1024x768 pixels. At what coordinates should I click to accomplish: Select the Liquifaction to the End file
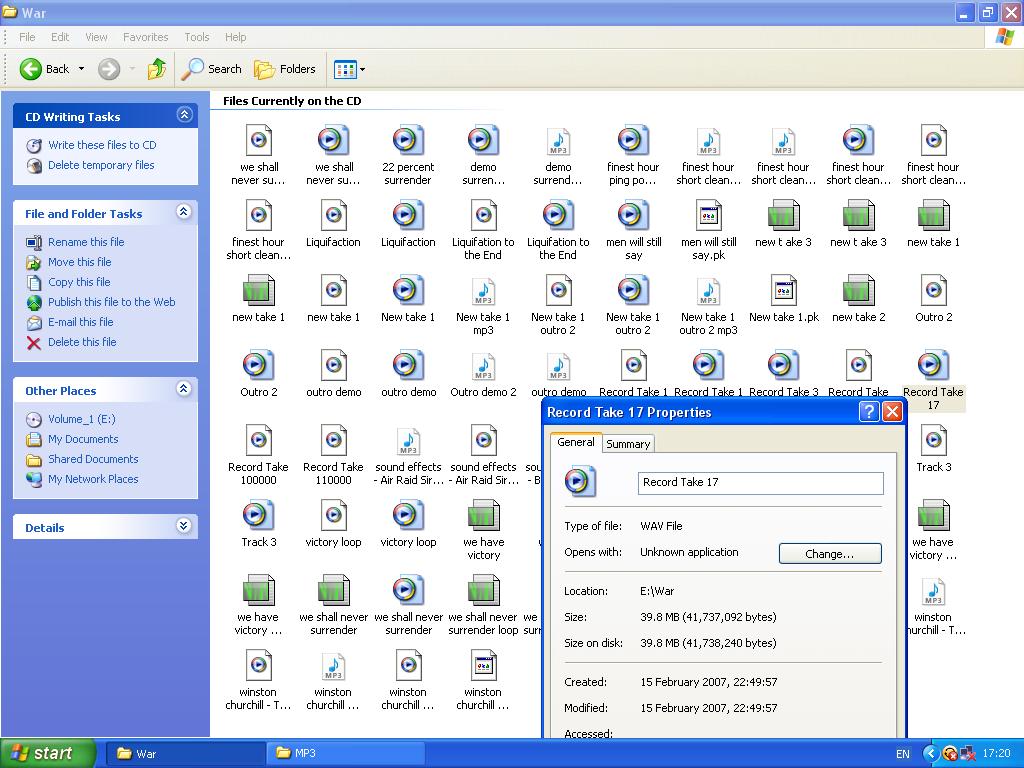click(x=483, y=217)
